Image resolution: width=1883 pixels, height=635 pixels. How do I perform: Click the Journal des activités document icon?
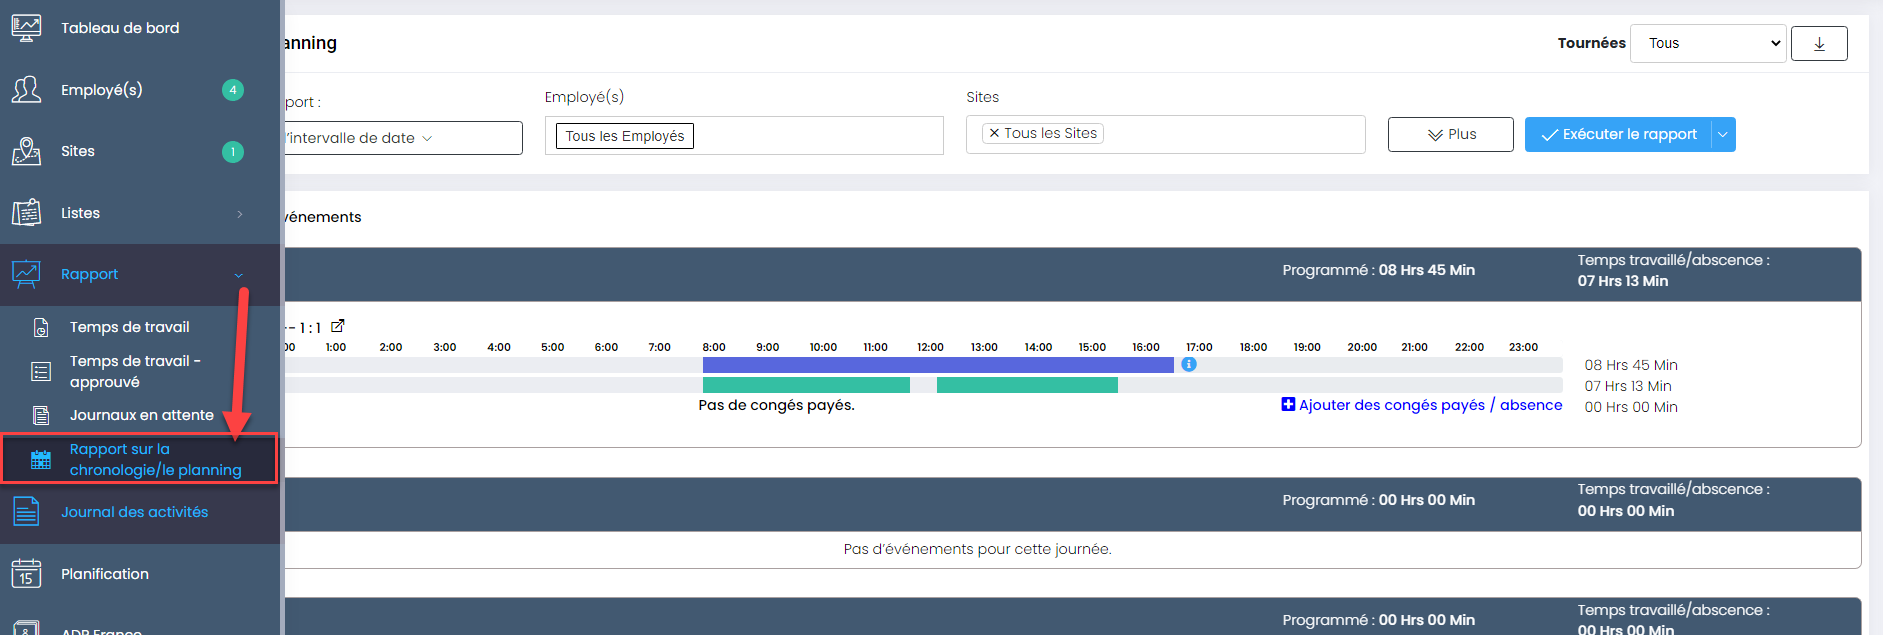[x=26, y=512]
